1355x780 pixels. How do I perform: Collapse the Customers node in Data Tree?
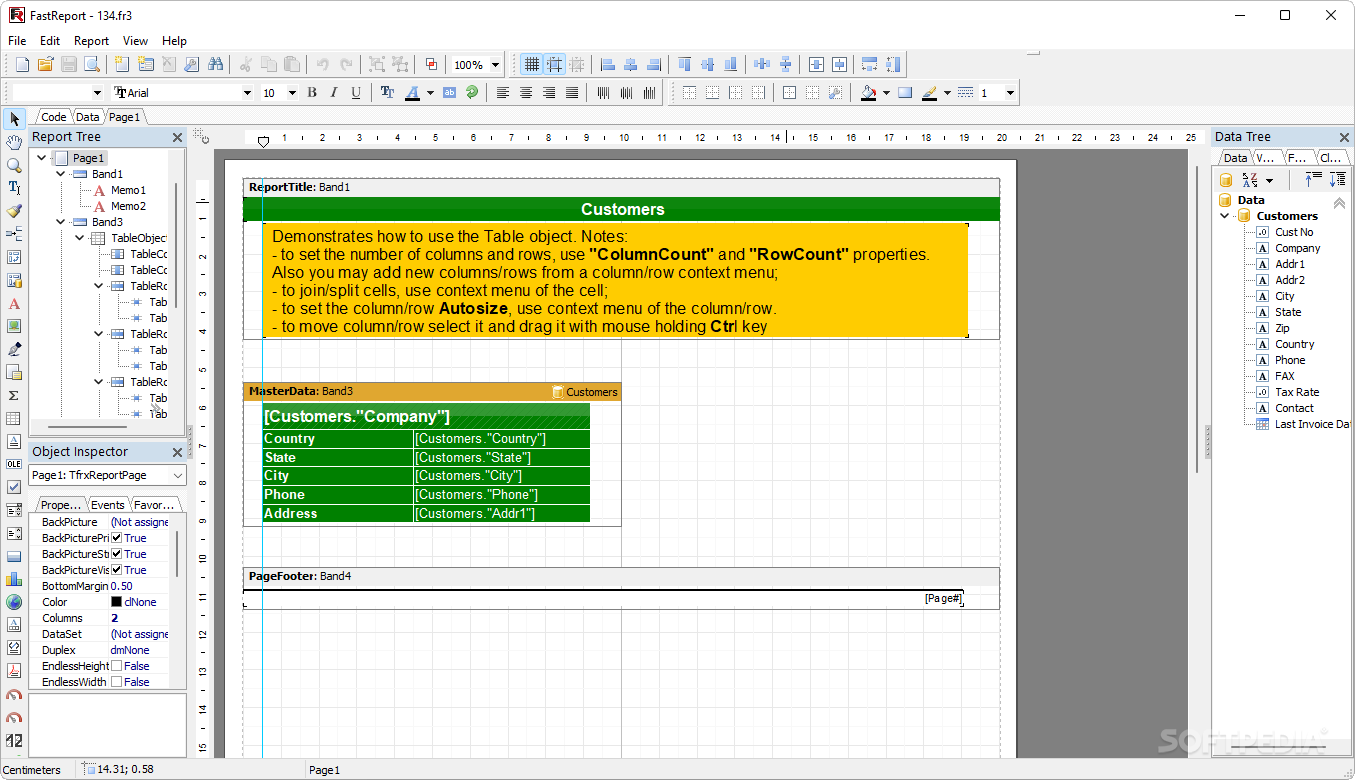[1224, 216]
